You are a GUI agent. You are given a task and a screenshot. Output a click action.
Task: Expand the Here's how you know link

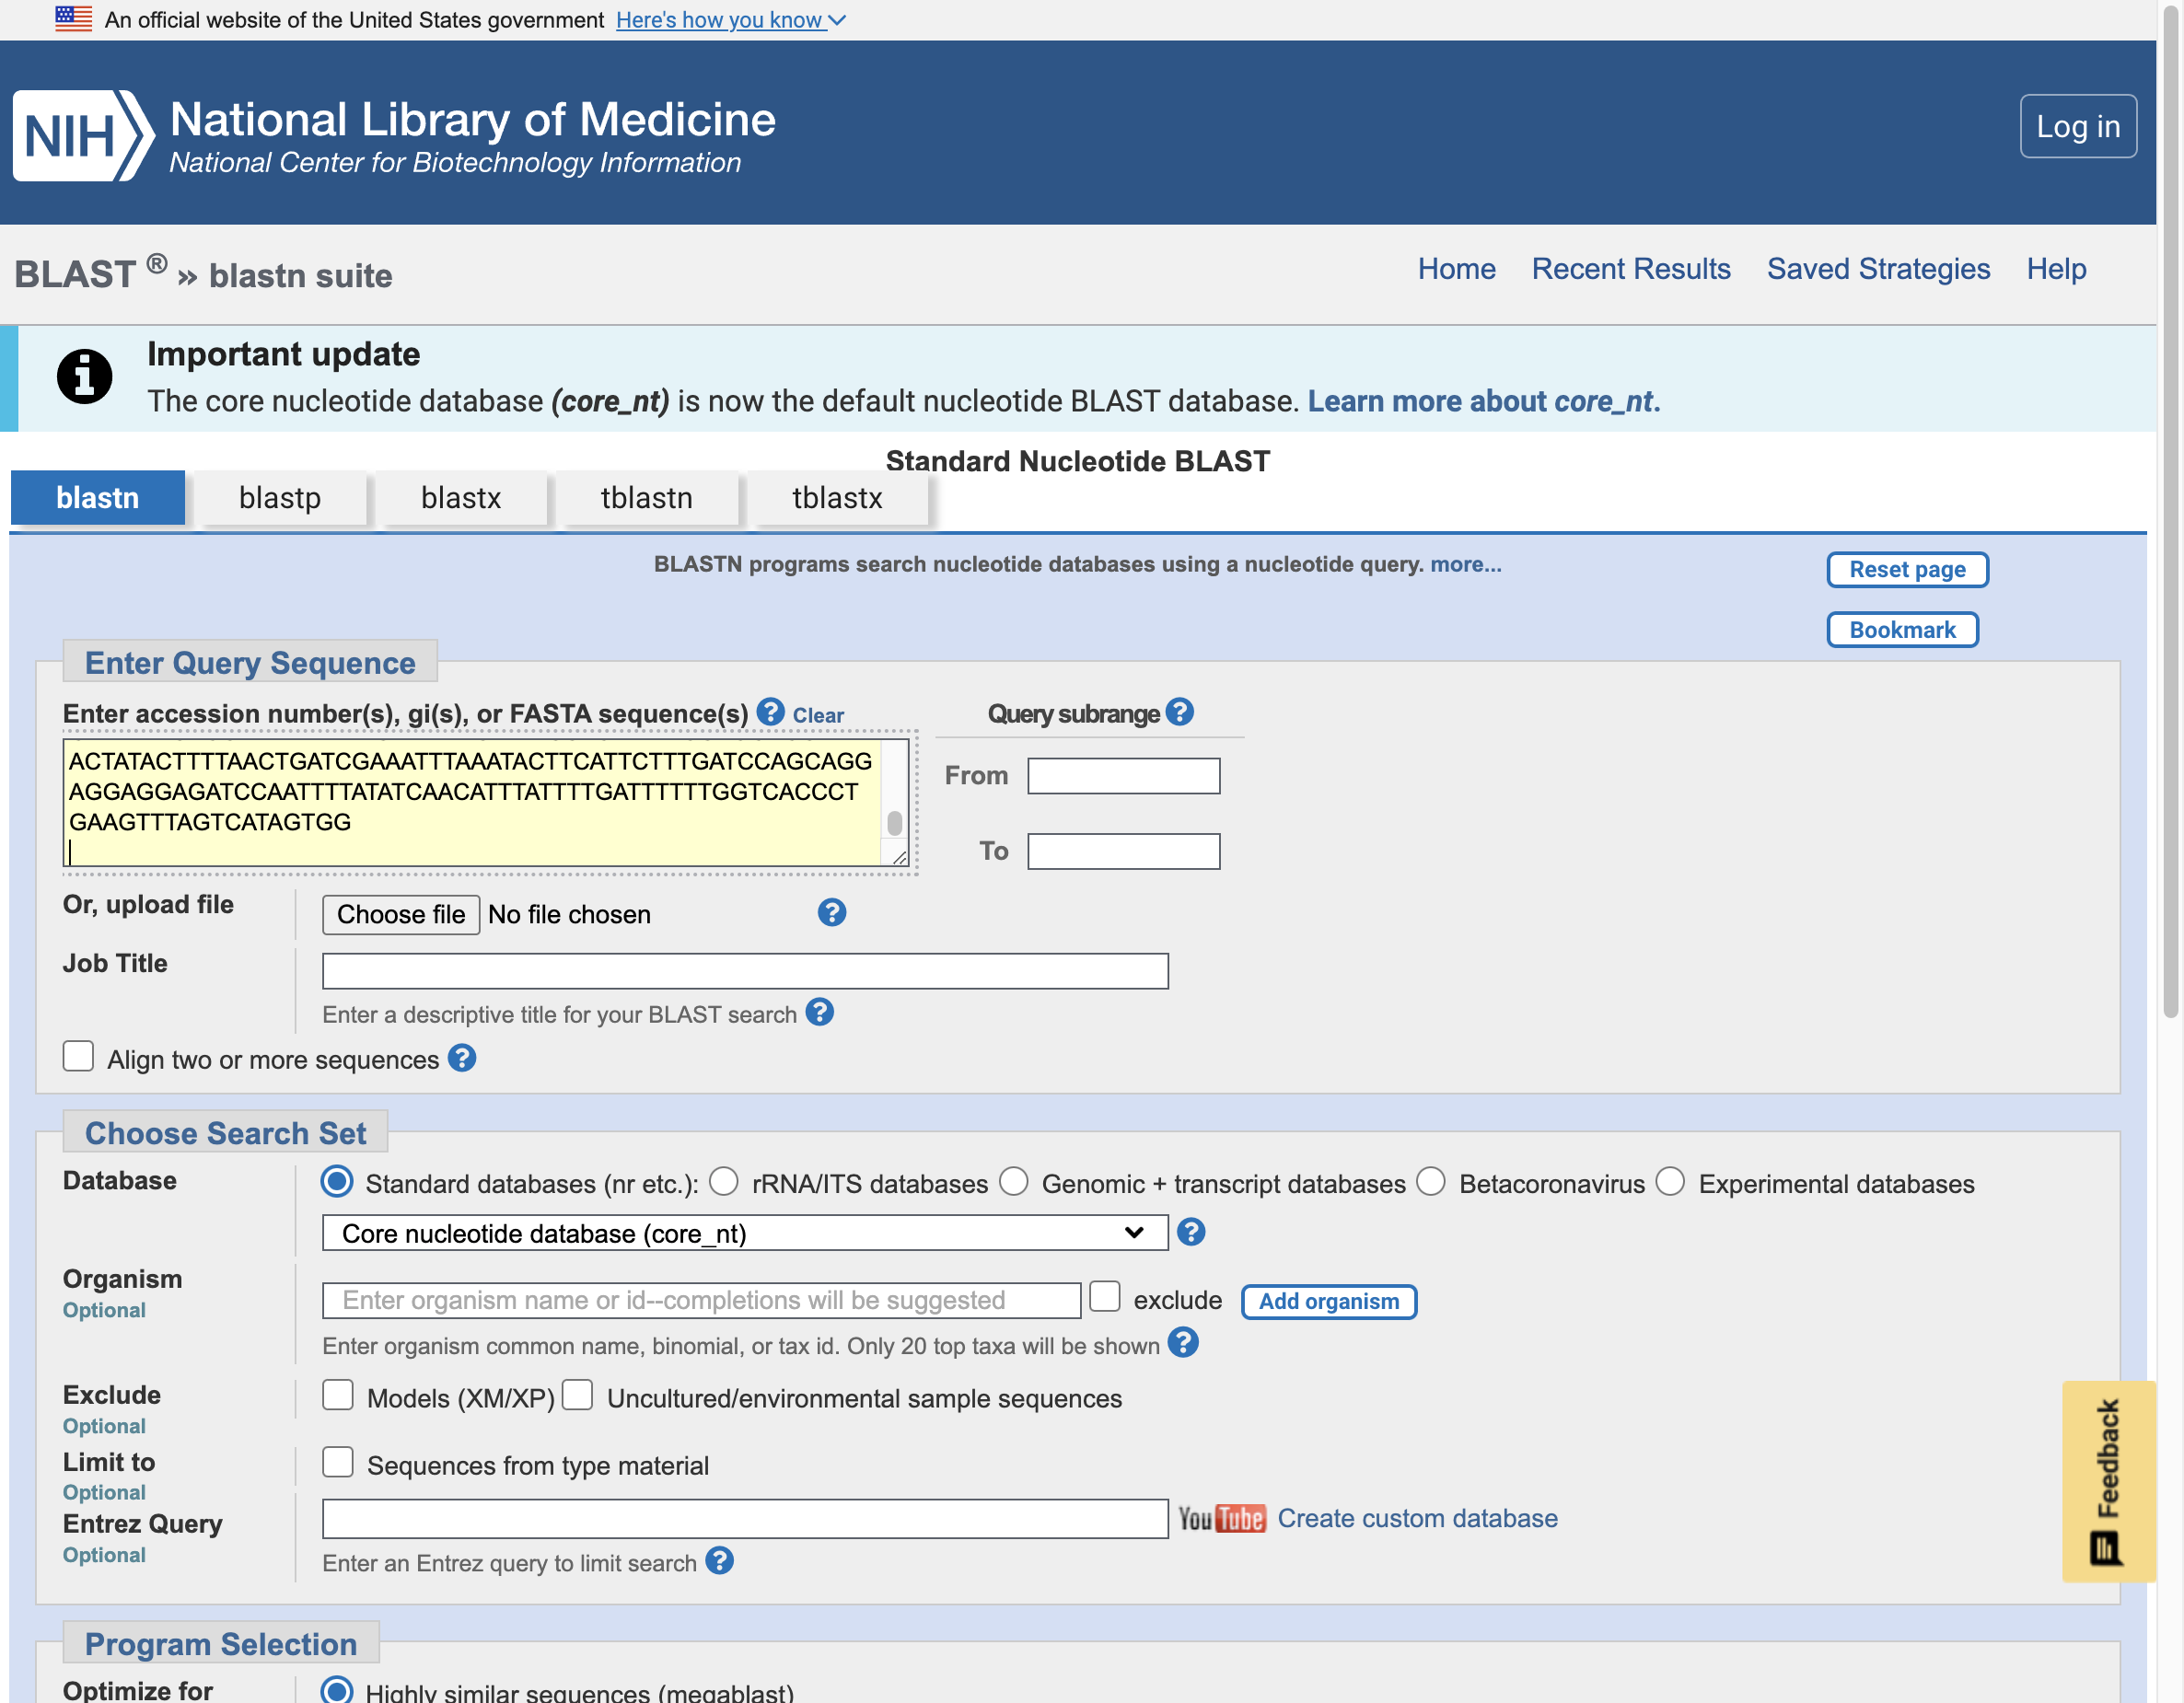(731, 20)
